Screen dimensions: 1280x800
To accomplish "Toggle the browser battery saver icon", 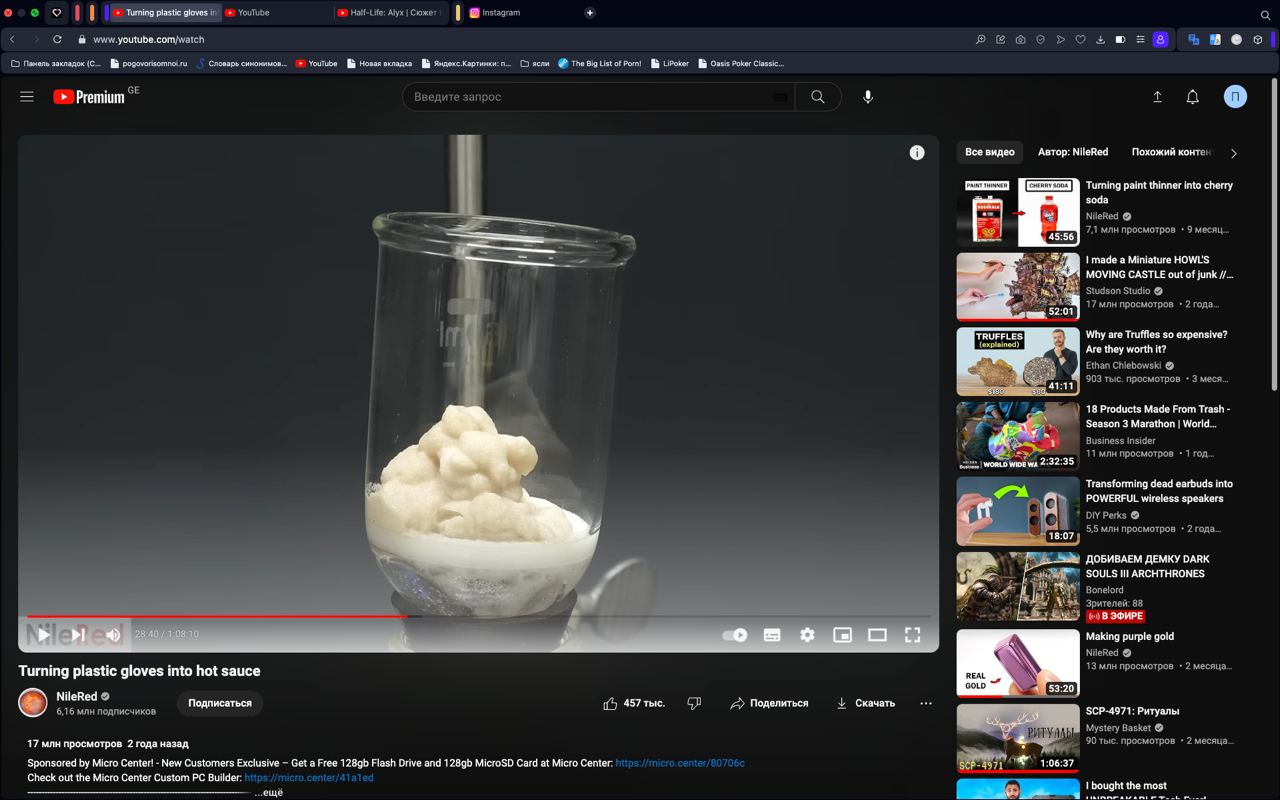I will coord(1120,39).
